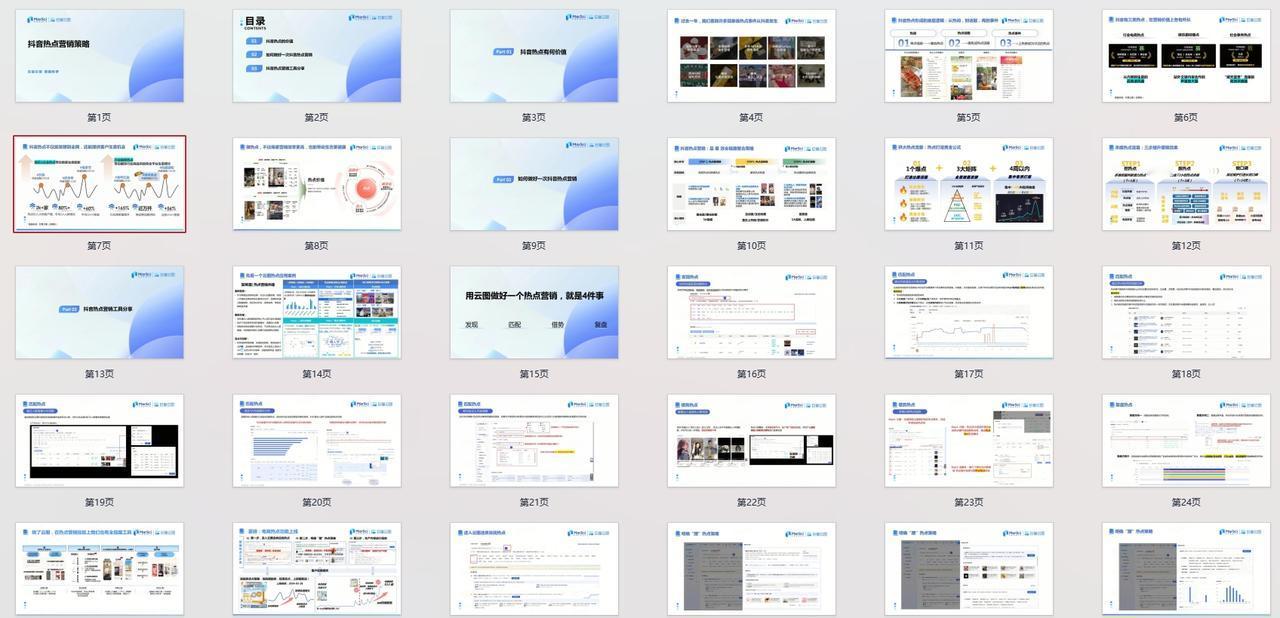This screenshot has height=618, width=1280.
Task: Click the page label 第2页
Action: click(x=316, y=118)
